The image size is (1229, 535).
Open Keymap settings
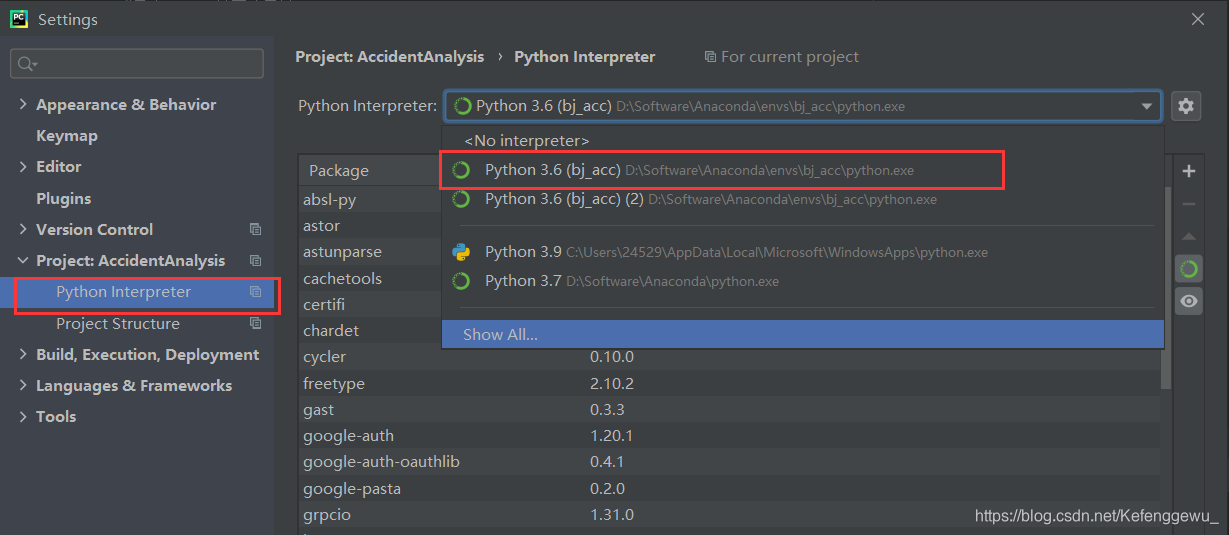pyautogui.click(x=67, y=136)
